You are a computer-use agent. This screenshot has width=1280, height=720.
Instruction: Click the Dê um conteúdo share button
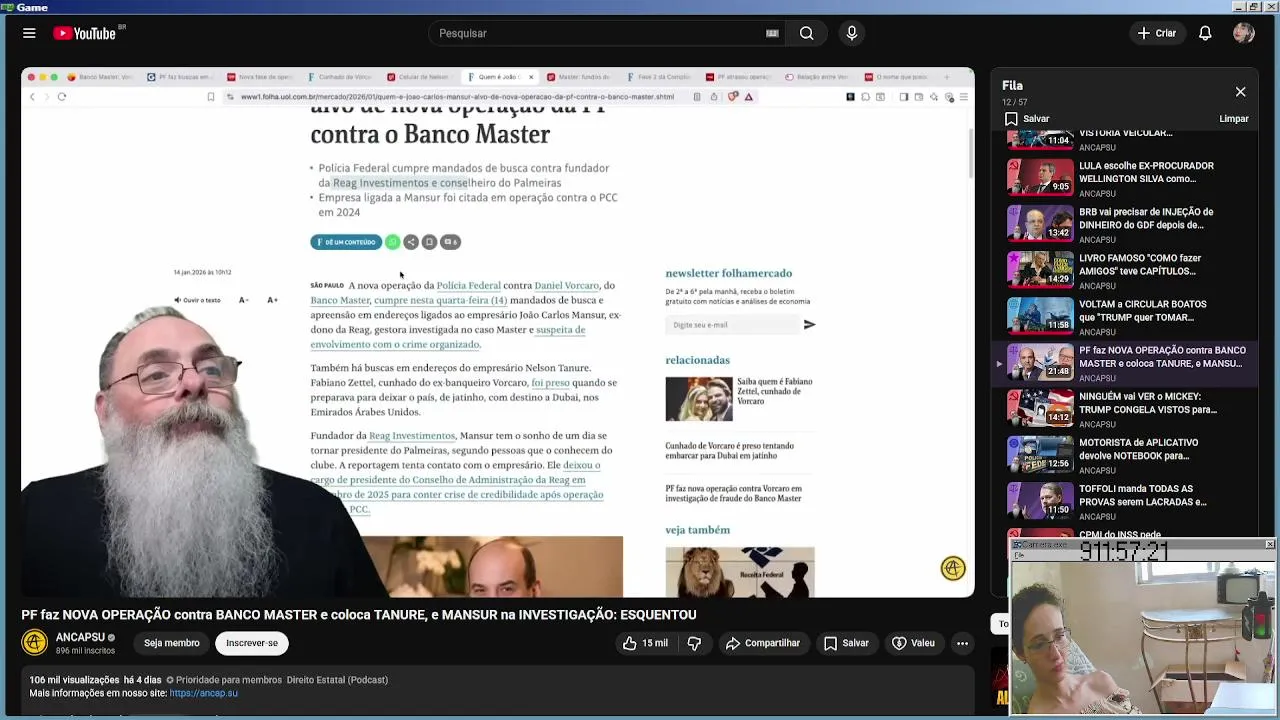click(346, 242)
